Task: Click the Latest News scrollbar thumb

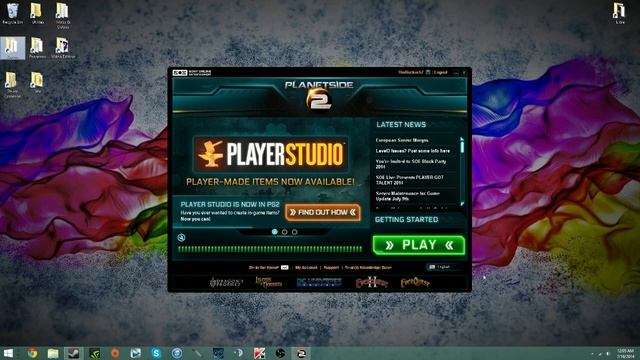Action: tap(462, 146)
